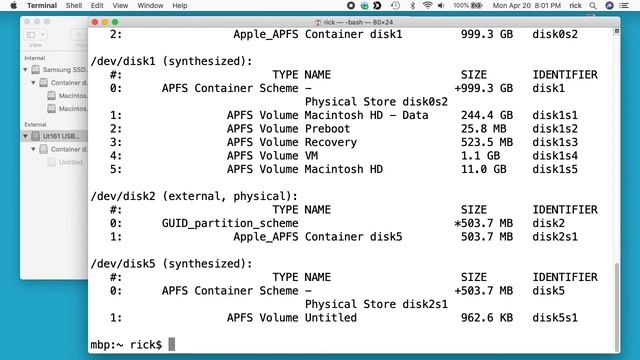Open the Wi-Fi status menu
This screenshot has height=360, width=640.
[427, 6]
